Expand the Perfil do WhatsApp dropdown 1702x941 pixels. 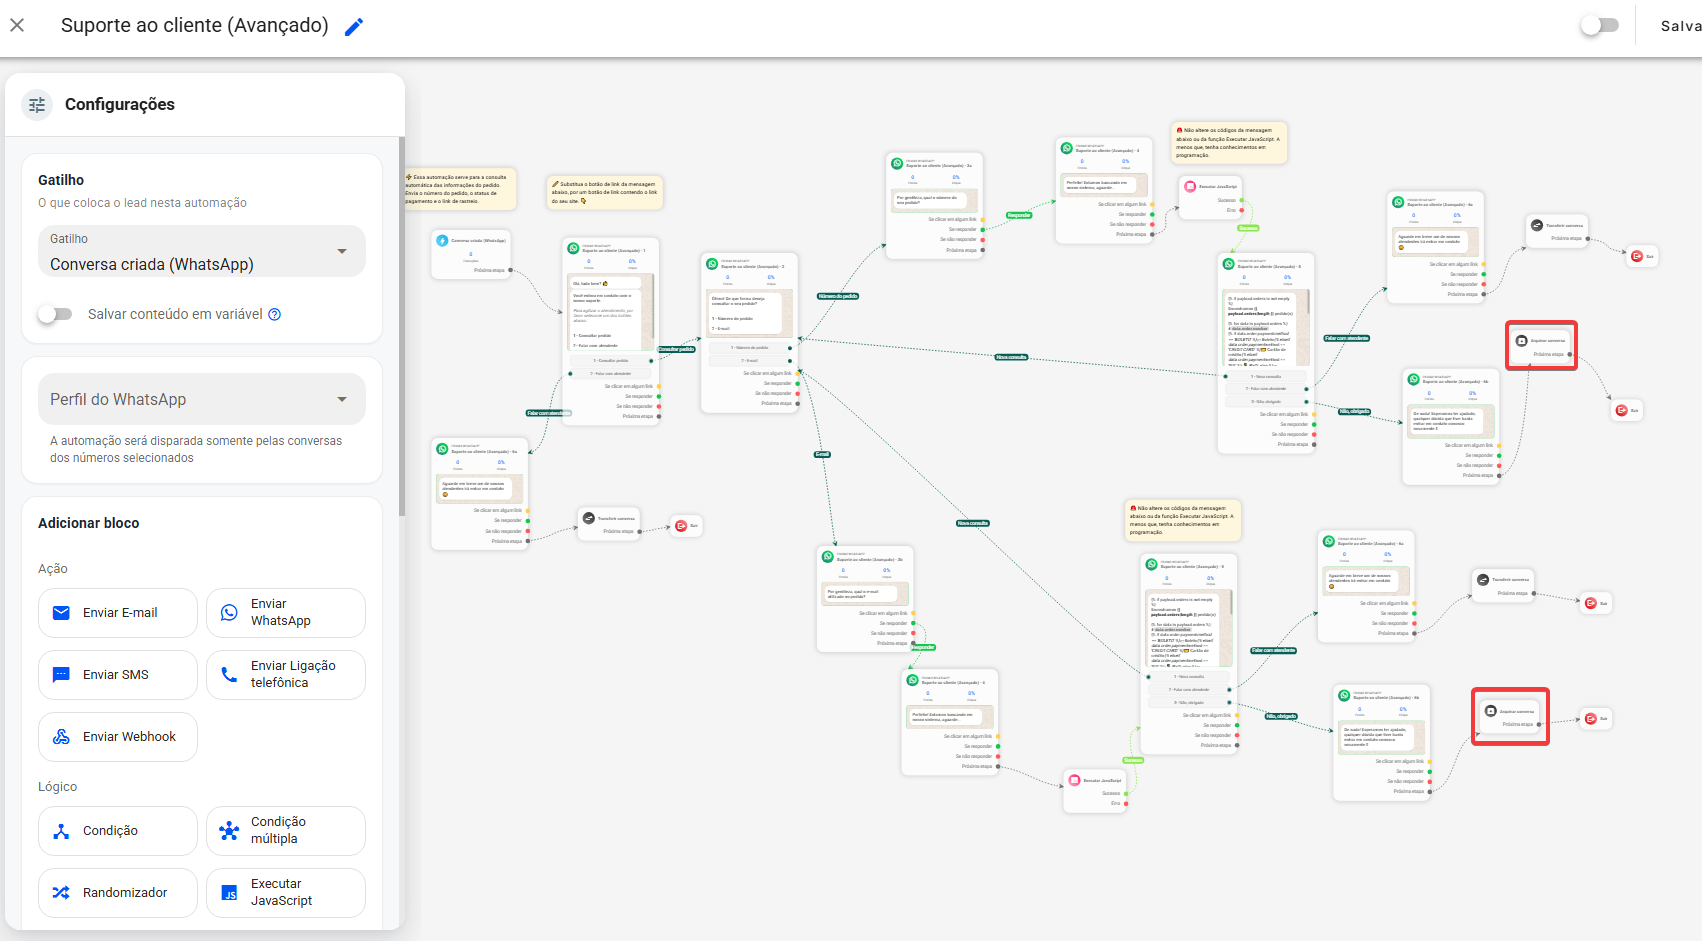(x=202, y=399)
